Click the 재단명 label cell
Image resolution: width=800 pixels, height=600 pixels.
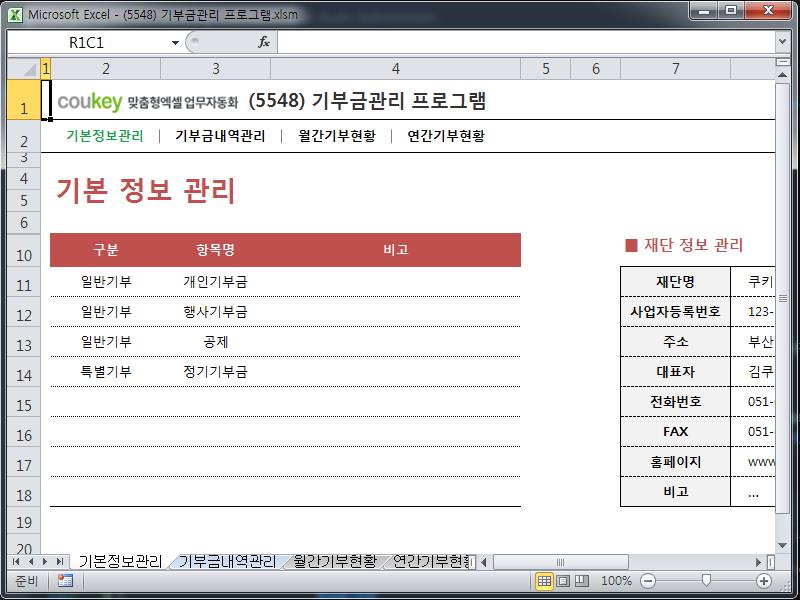pos(676,282)
